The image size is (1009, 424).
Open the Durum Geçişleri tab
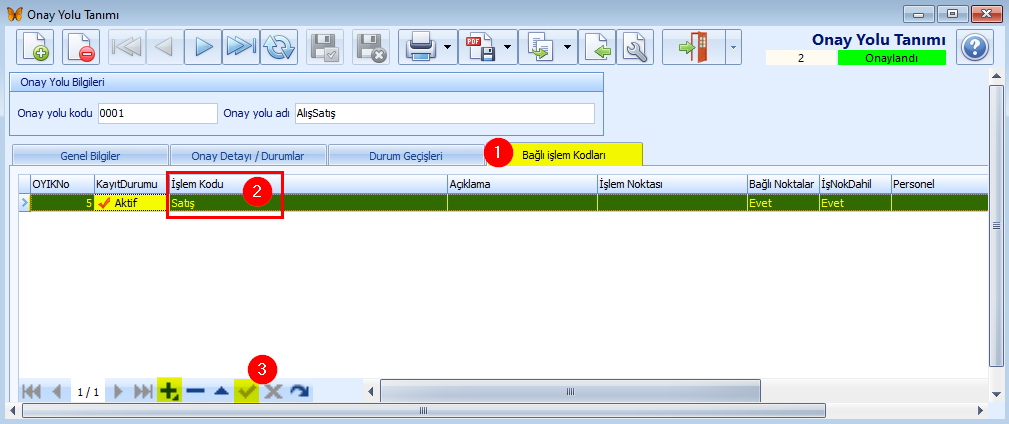tap(407, 155)
